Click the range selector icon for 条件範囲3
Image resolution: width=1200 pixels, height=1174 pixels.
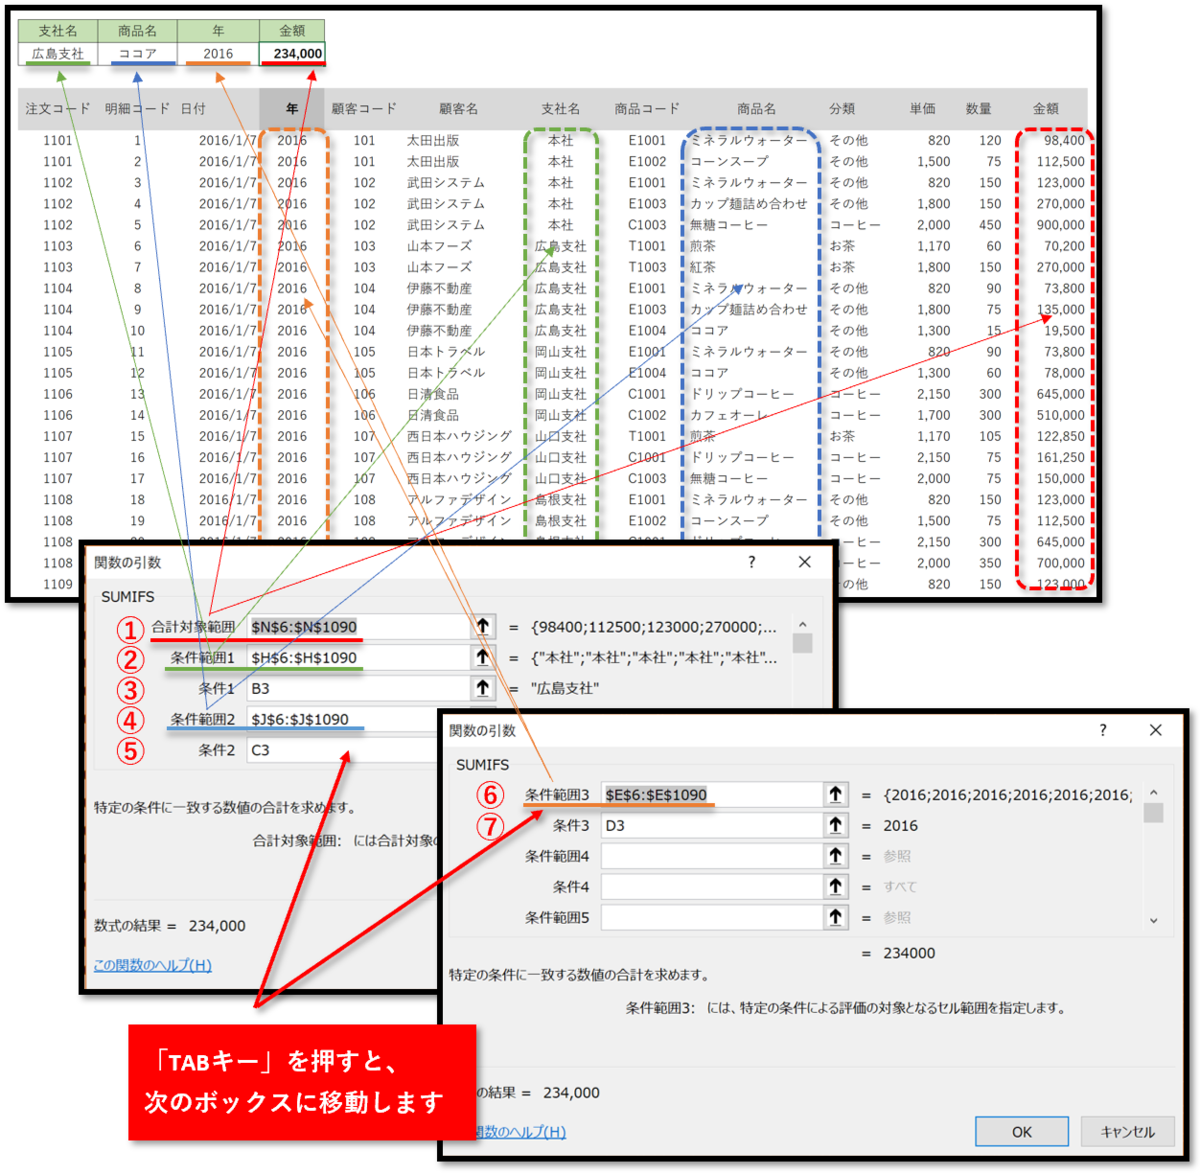(836, 794)
